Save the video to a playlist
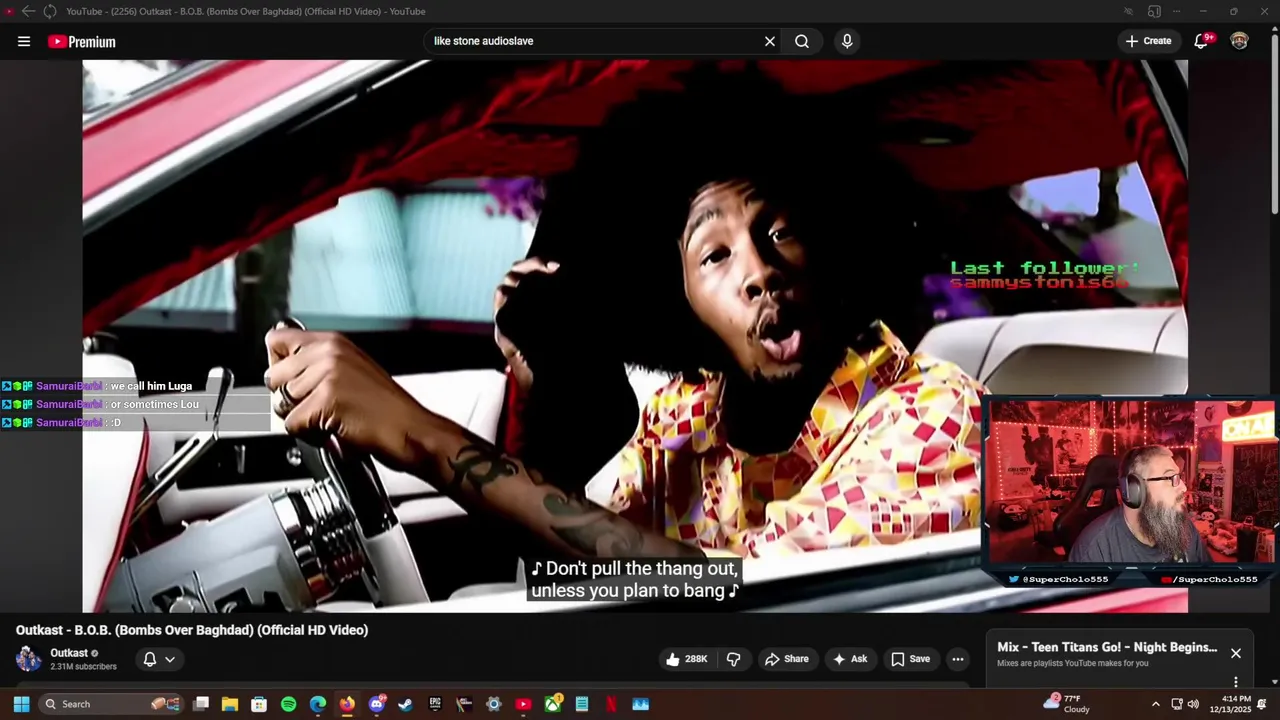This screenshot has width=1280, height=720. click(910, 659)
